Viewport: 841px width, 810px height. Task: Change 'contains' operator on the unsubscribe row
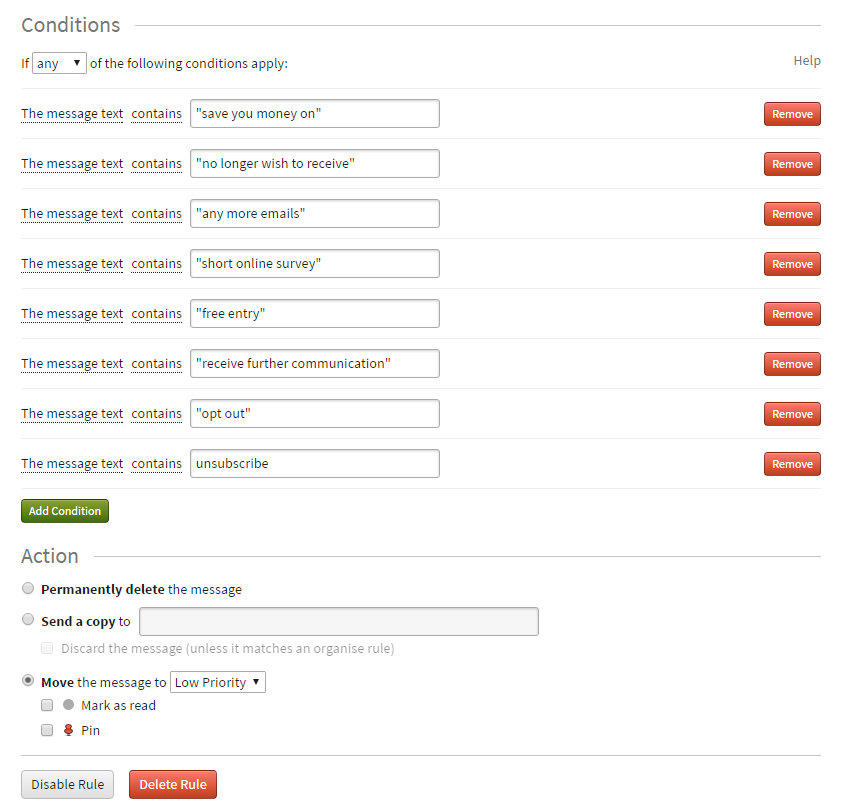click(x=157, y=463)
